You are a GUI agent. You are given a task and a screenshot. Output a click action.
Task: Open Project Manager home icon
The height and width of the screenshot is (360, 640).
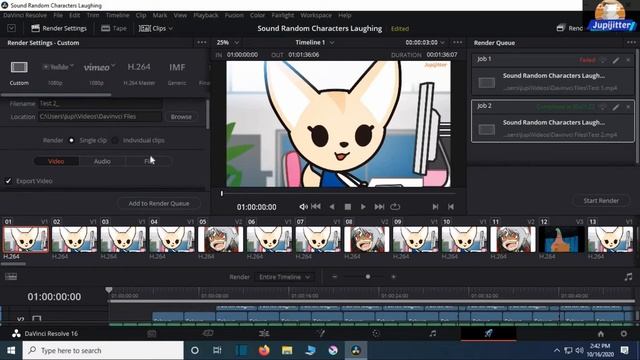[601, 333]
